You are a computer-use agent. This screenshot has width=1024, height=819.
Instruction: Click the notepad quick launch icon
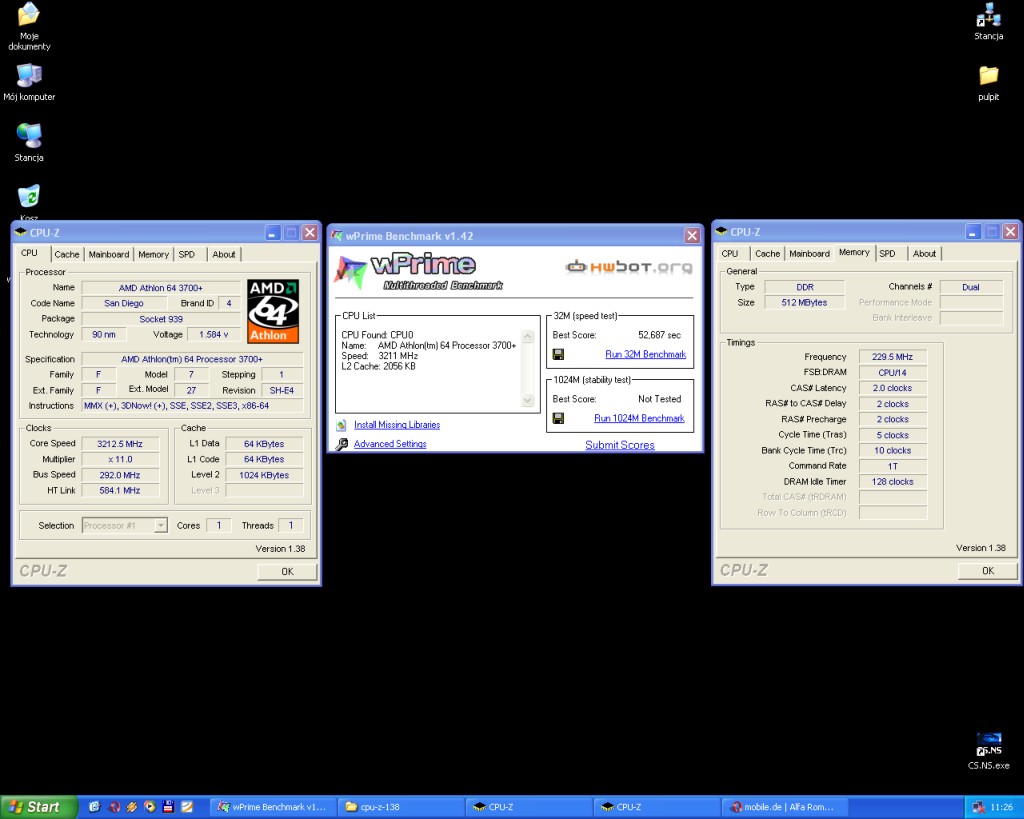[x=187, y=807]
